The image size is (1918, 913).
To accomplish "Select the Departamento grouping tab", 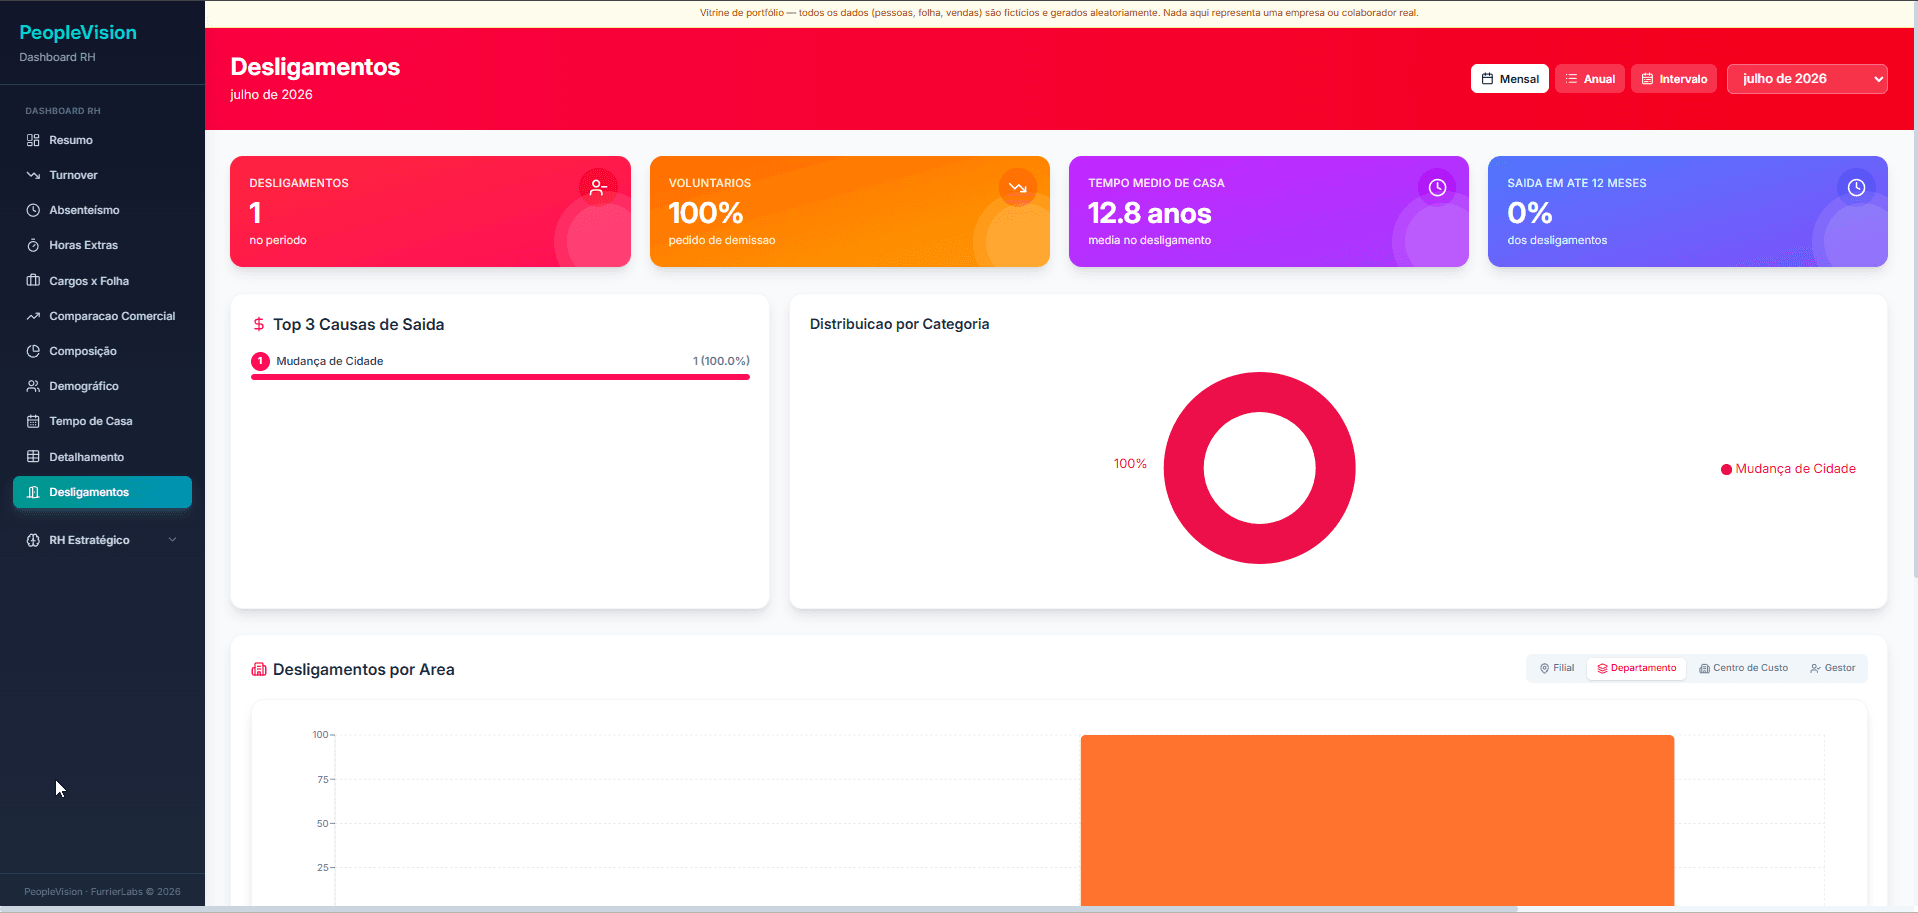I will 1636,668.
